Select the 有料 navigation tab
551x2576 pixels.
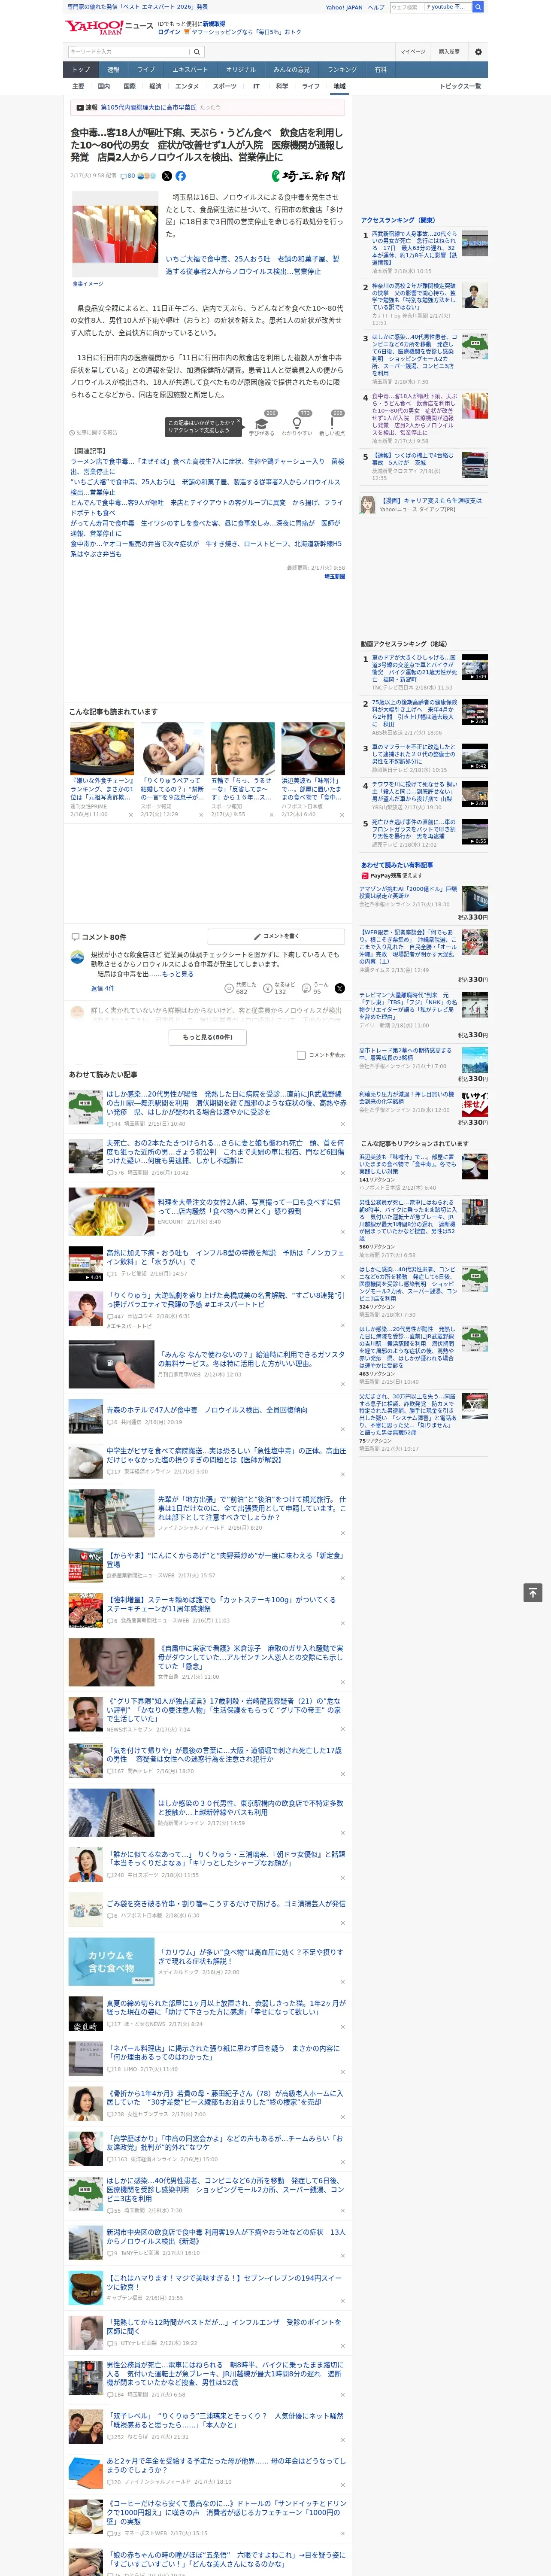click(380, 70)
